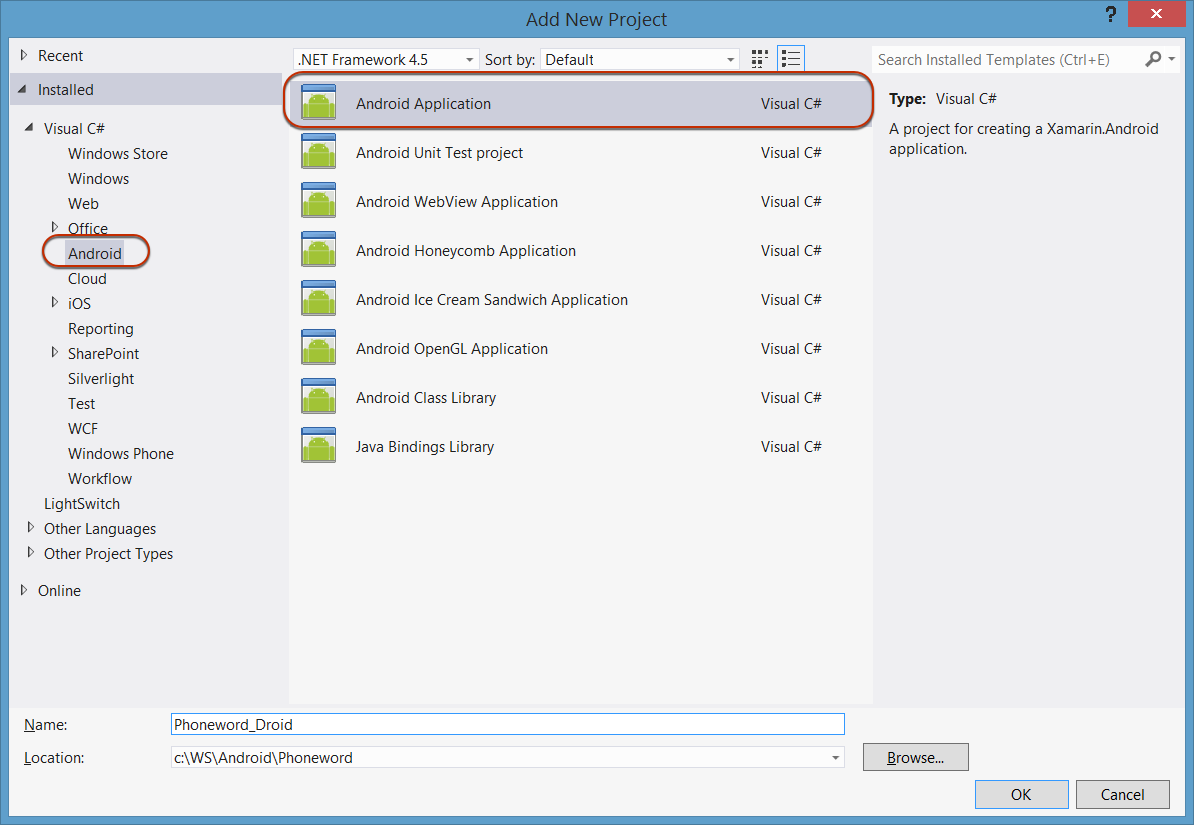Click the search magnifier icon
The width and height of the screenshot is (1194, 825).
point(1153,60)
